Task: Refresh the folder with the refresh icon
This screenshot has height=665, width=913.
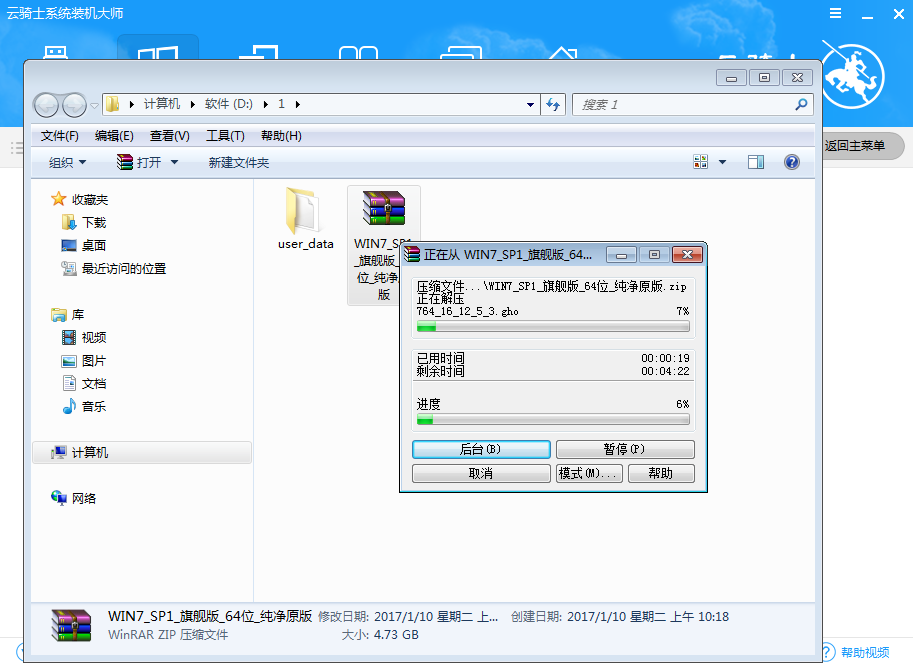Action: coord(553,105)
